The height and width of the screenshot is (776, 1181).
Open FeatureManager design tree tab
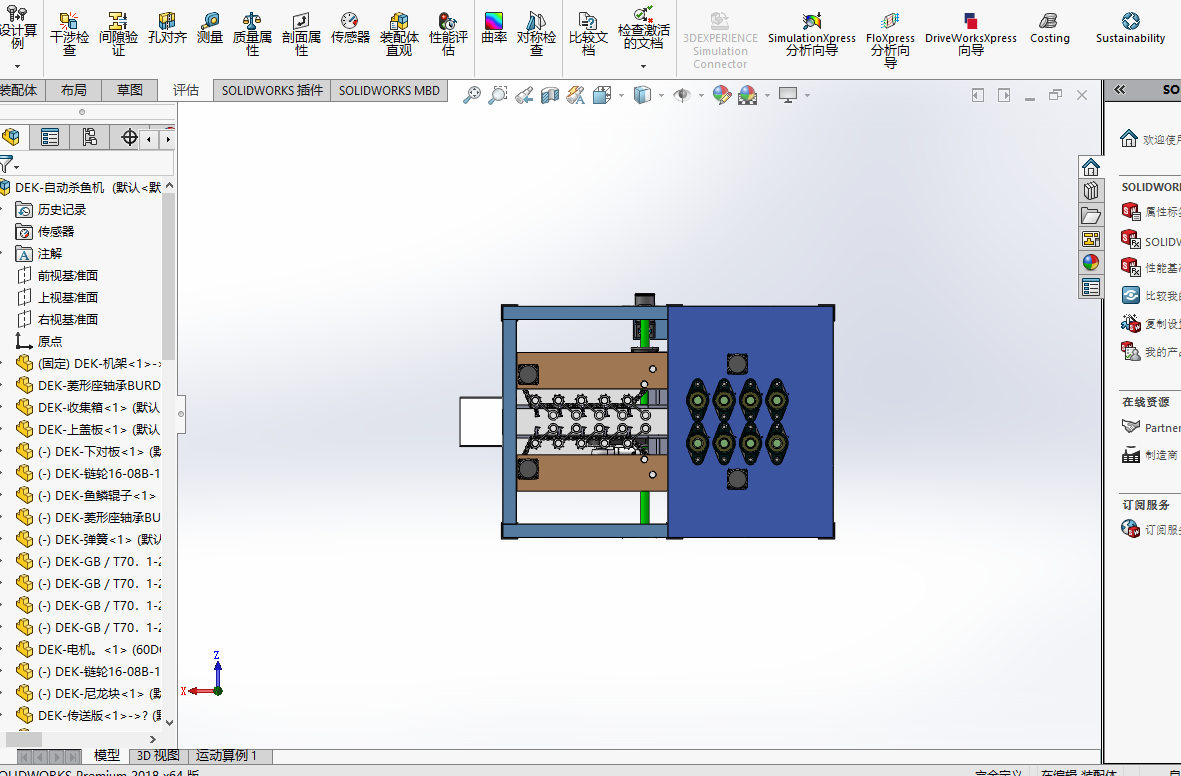(x=11, y=137)
